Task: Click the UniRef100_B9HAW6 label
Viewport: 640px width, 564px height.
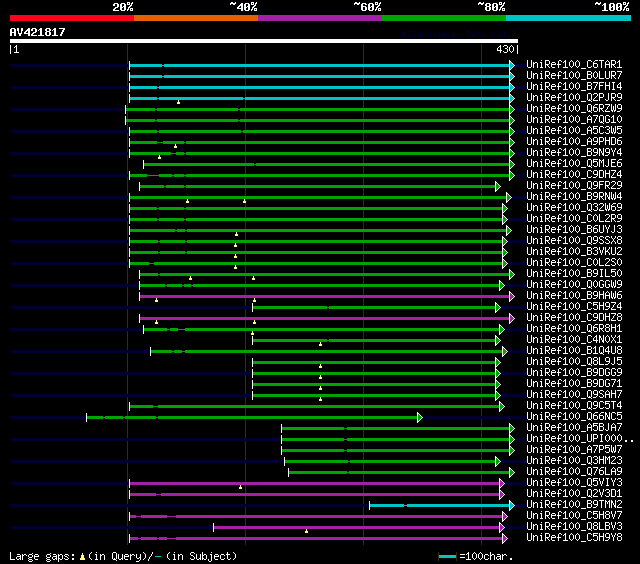Action: point(574,296)
